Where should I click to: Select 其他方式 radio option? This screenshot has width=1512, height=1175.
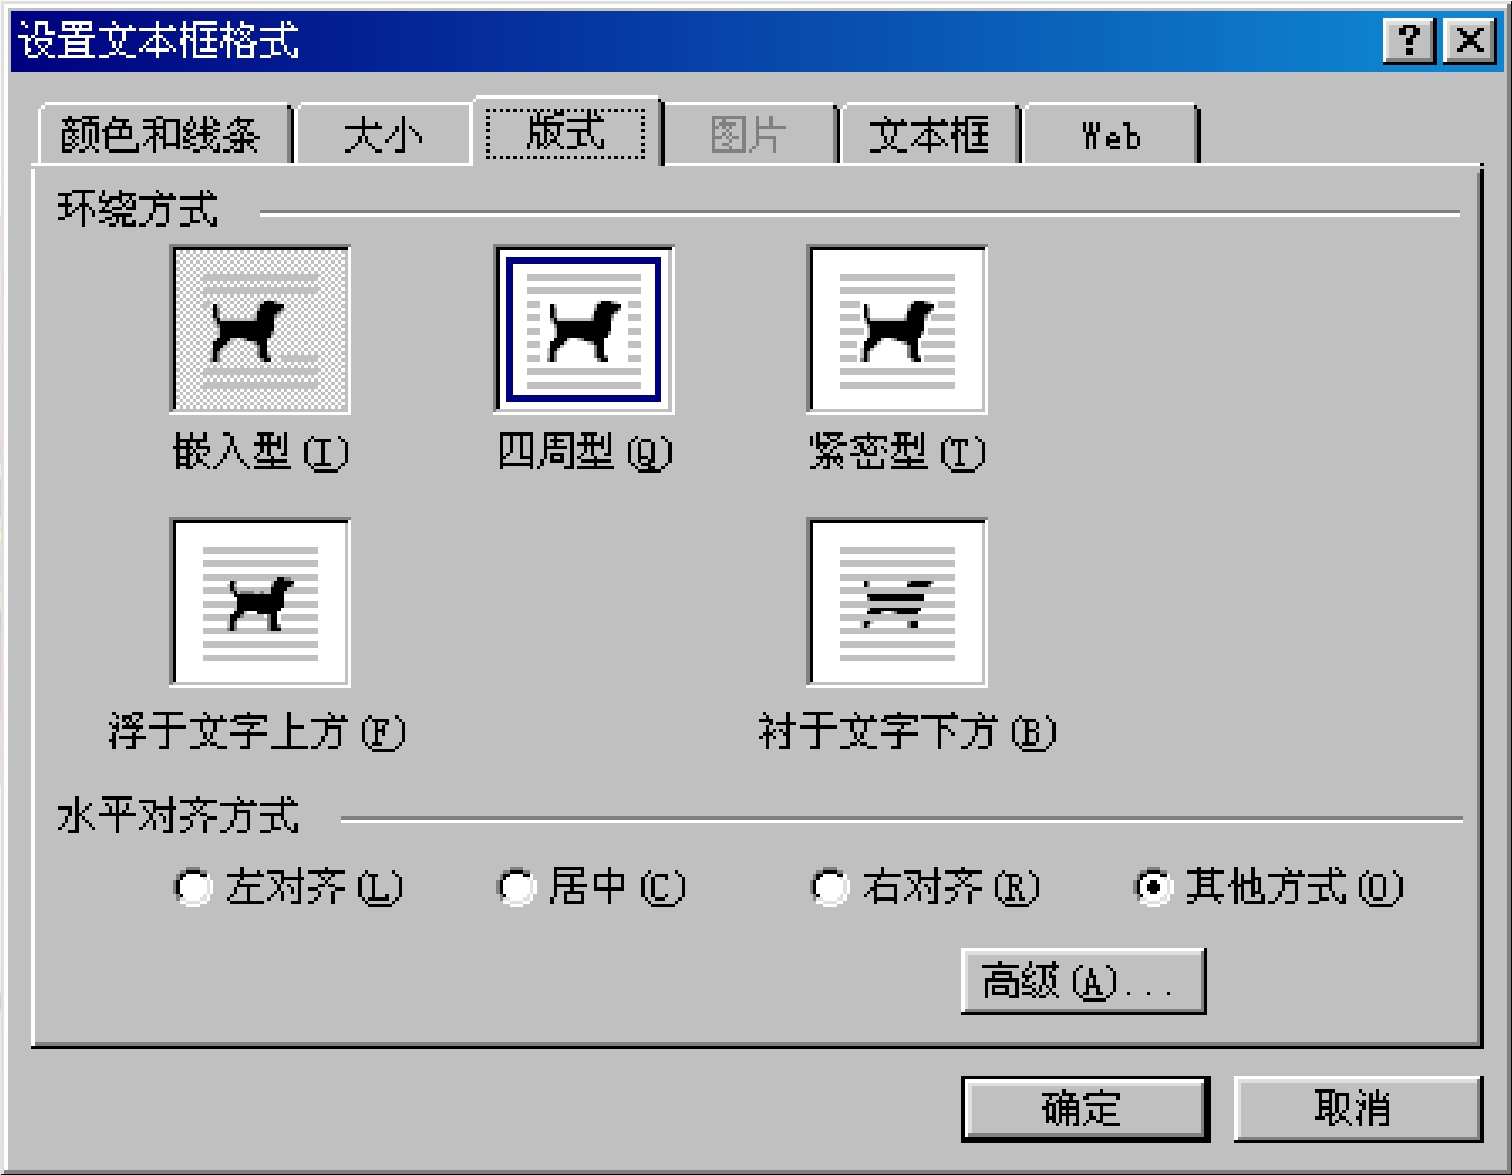click(x=1153, y=887)
